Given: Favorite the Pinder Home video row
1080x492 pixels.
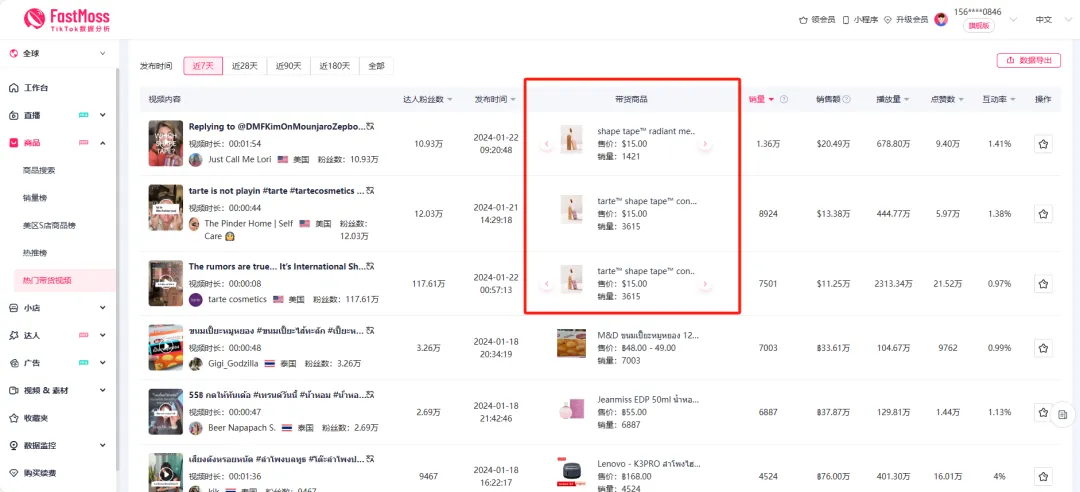Looking at the screenshot, I should click(x=1043, y=214).
